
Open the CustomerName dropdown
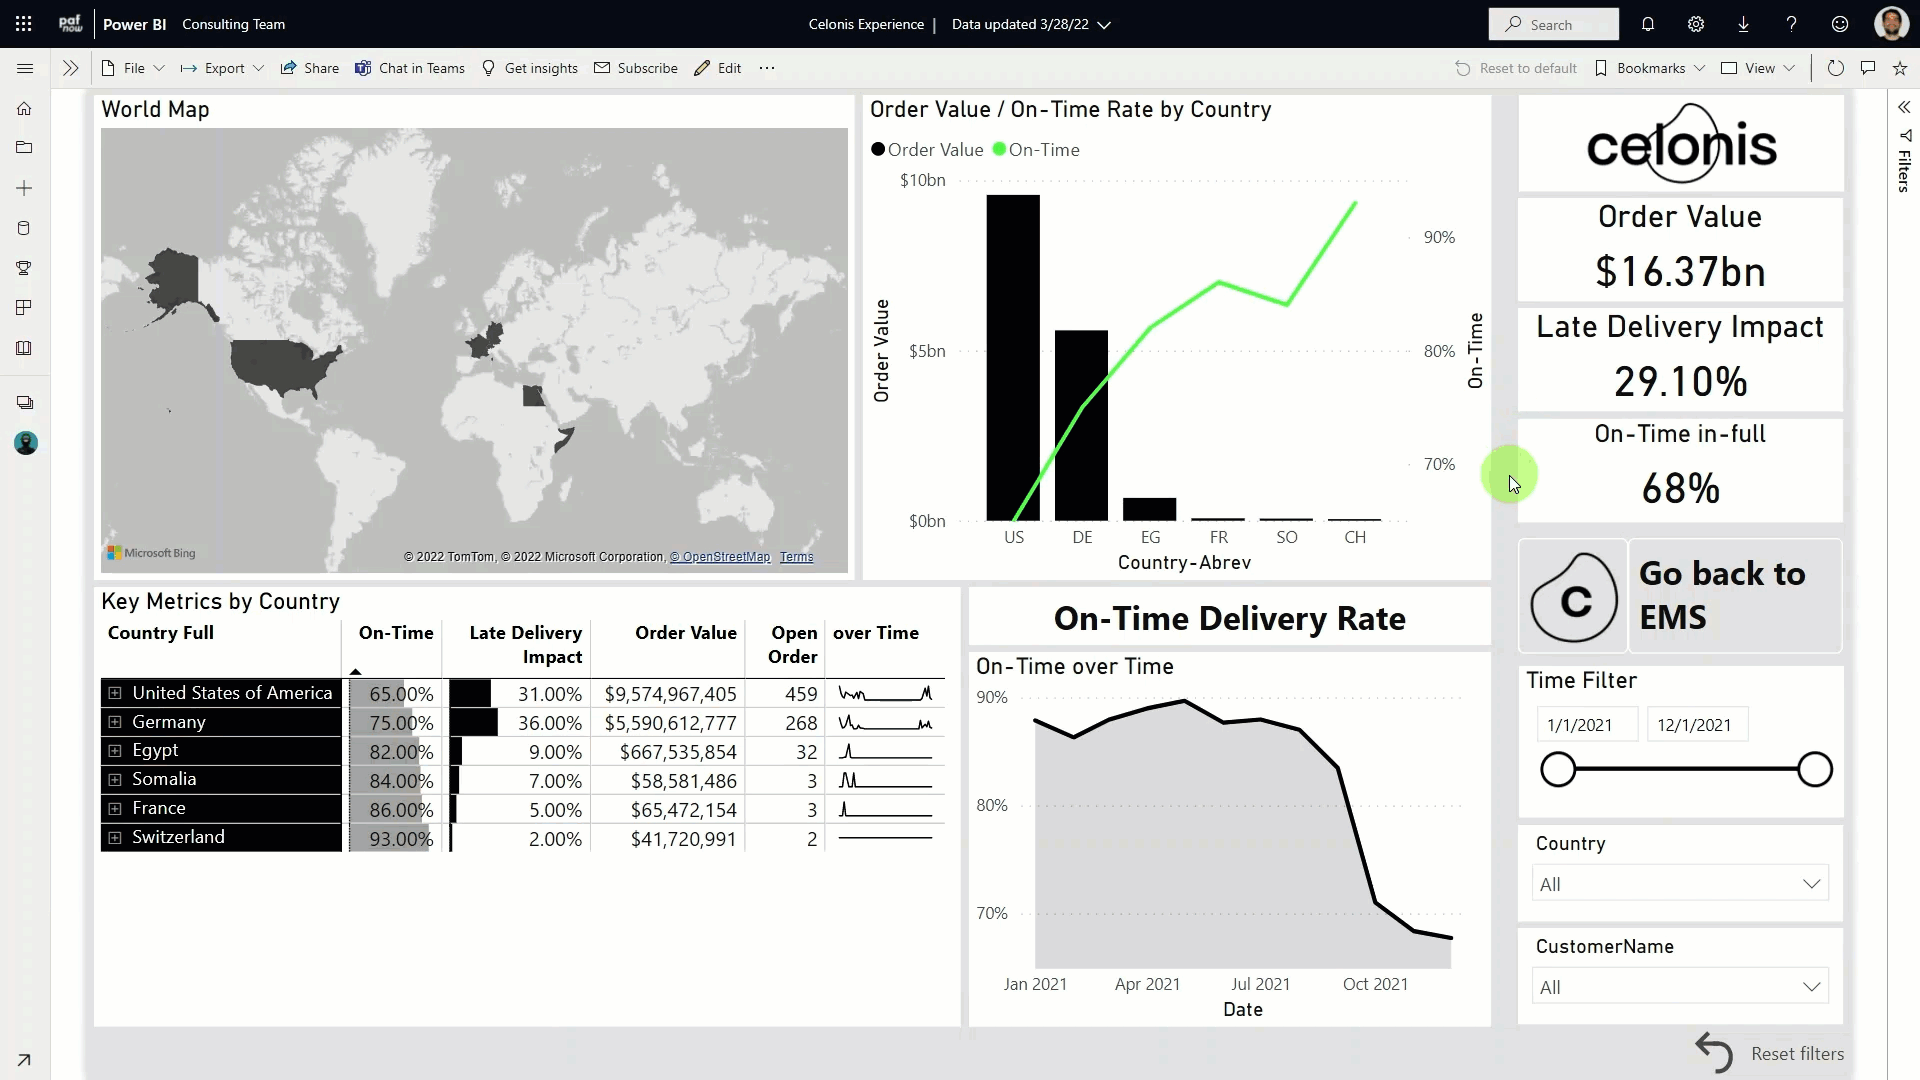[x=1679, y=986]
